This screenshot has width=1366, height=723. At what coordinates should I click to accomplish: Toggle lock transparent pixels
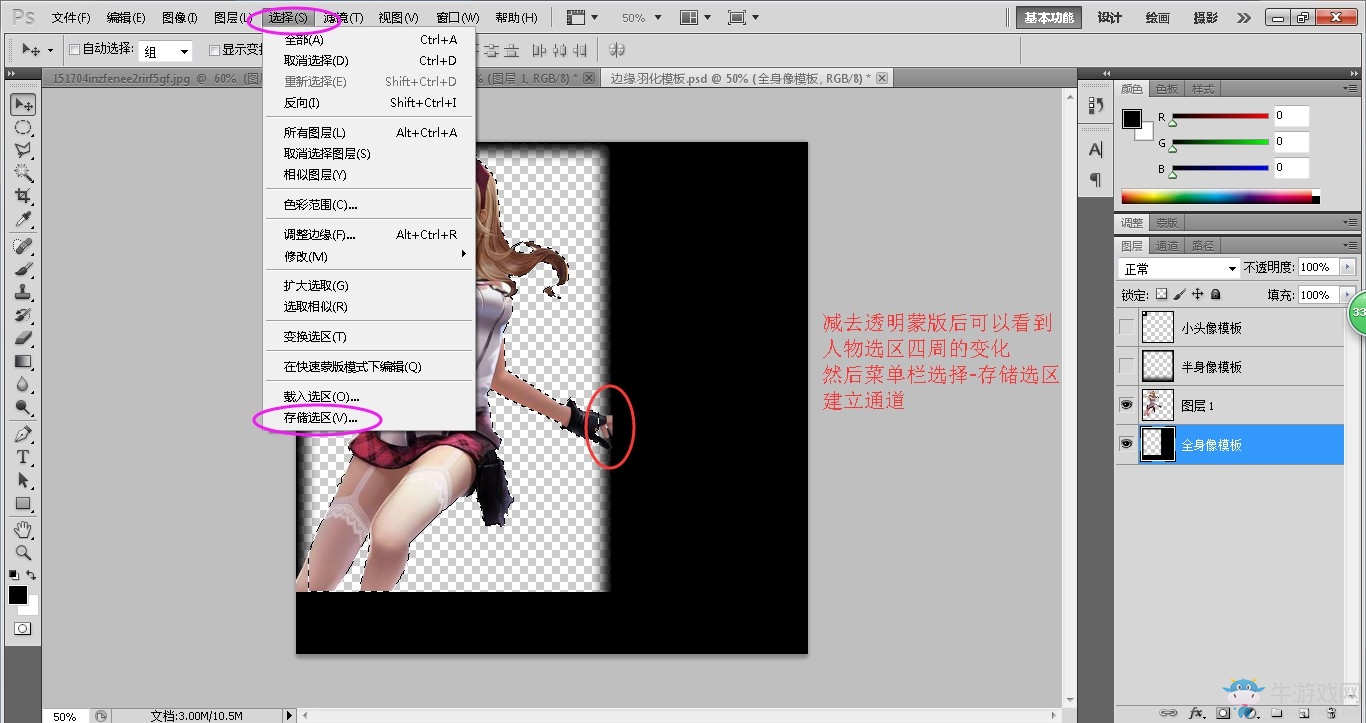[x=1161, y=295]
